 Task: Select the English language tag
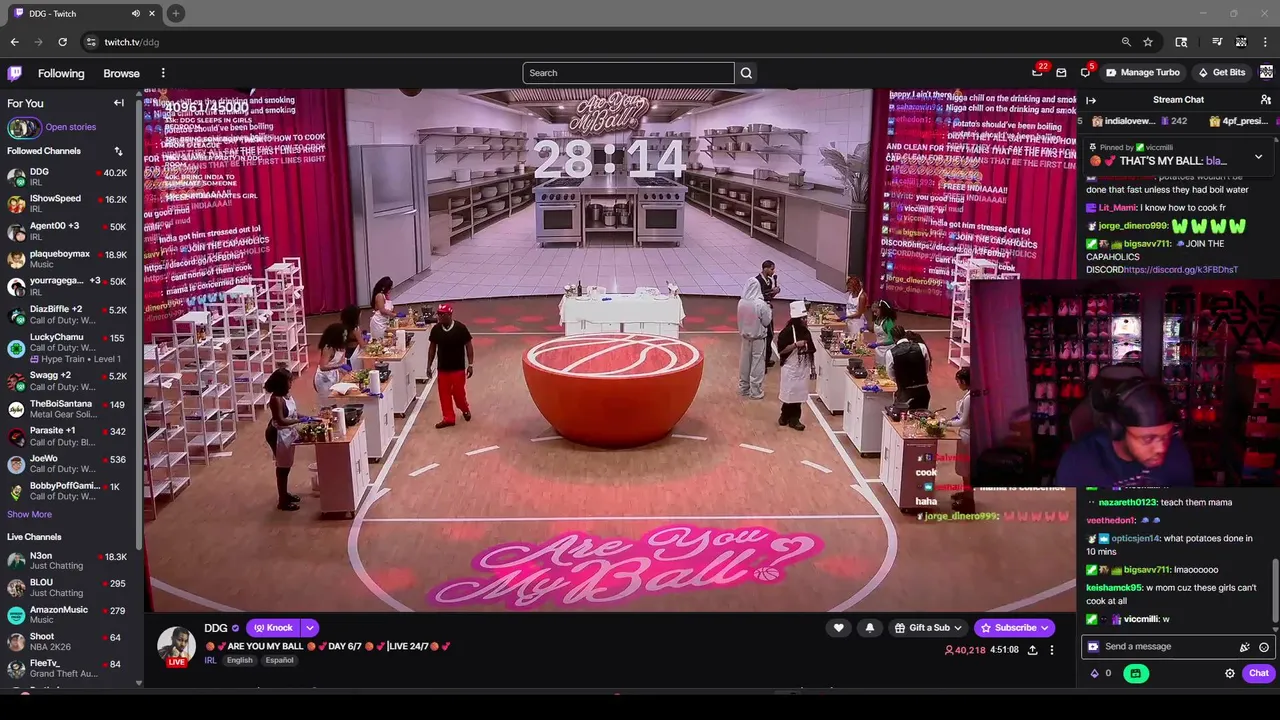pyautogui.click(x=239, y=661)
